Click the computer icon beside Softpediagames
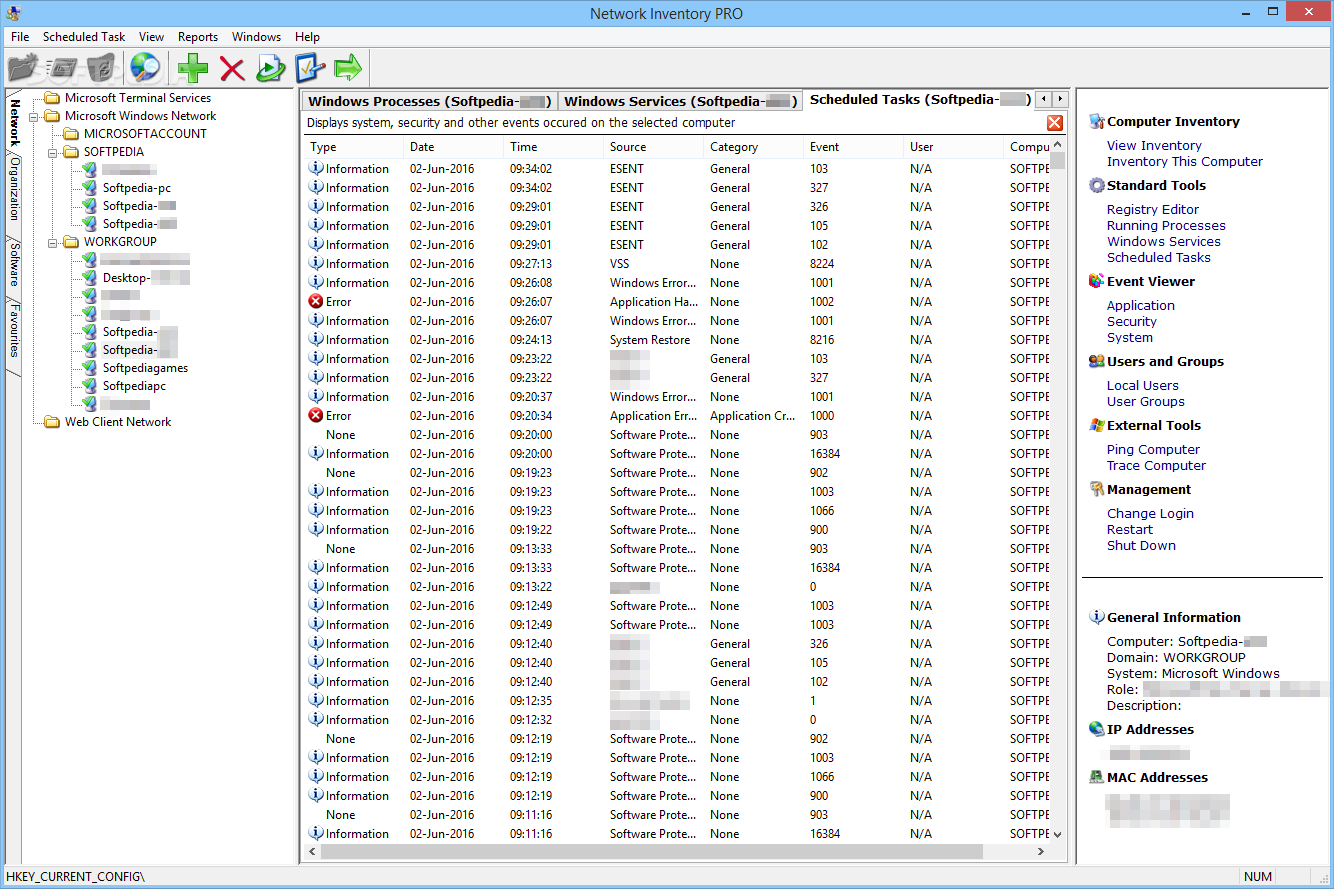Image resolution: width=1334 pixels, height=889 pixels. coord(89,368)
